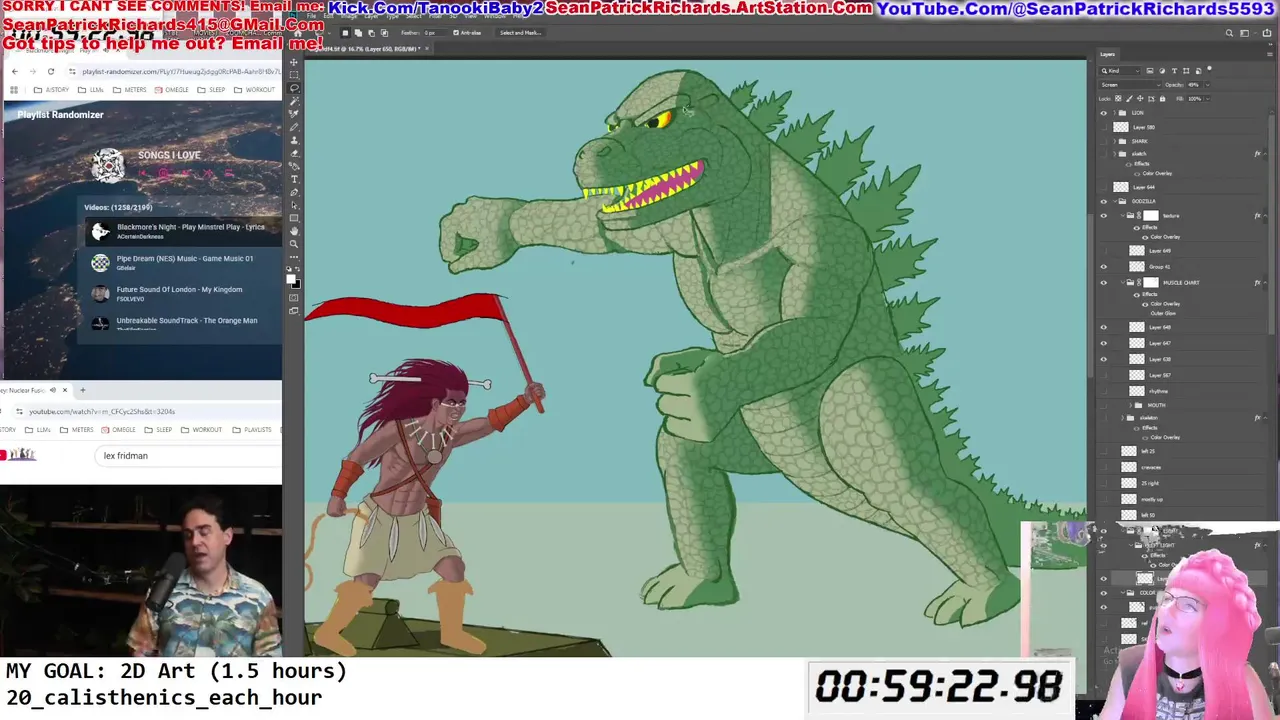Select the Type tool
1280x720 pixels.
pos(294,179)
